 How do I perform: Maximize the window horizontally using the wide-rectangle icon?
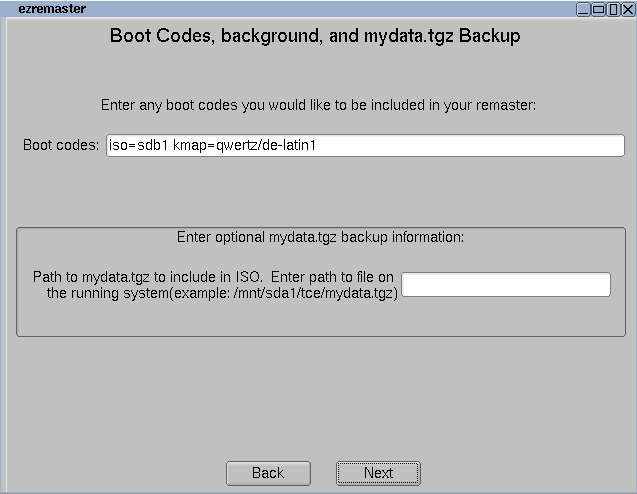(599, 9)
